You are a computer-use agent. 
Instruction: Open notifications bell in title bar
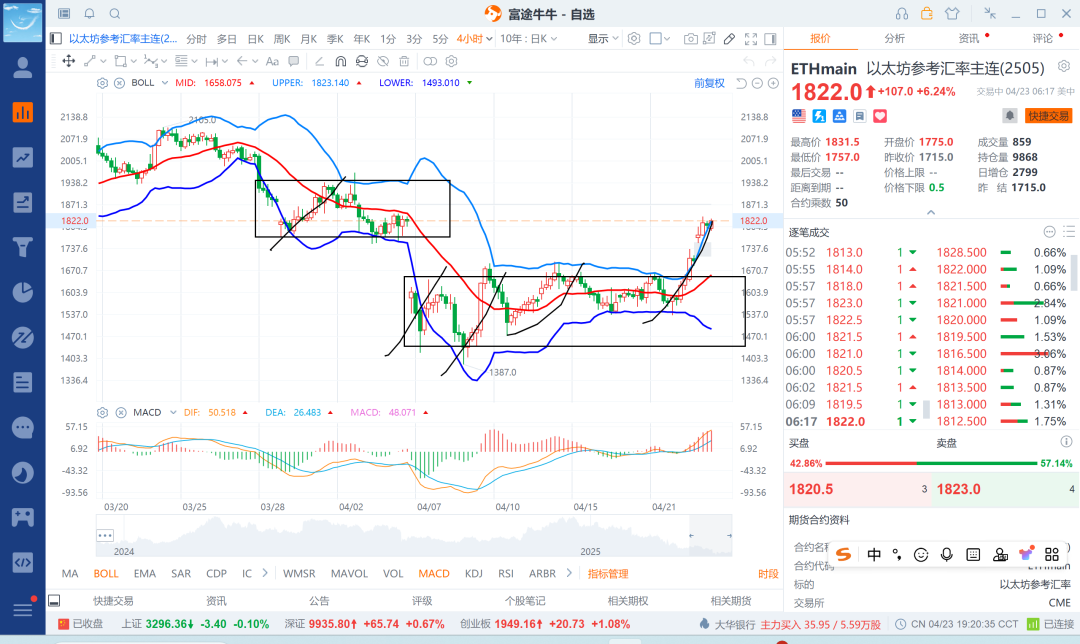coord(90,14)
